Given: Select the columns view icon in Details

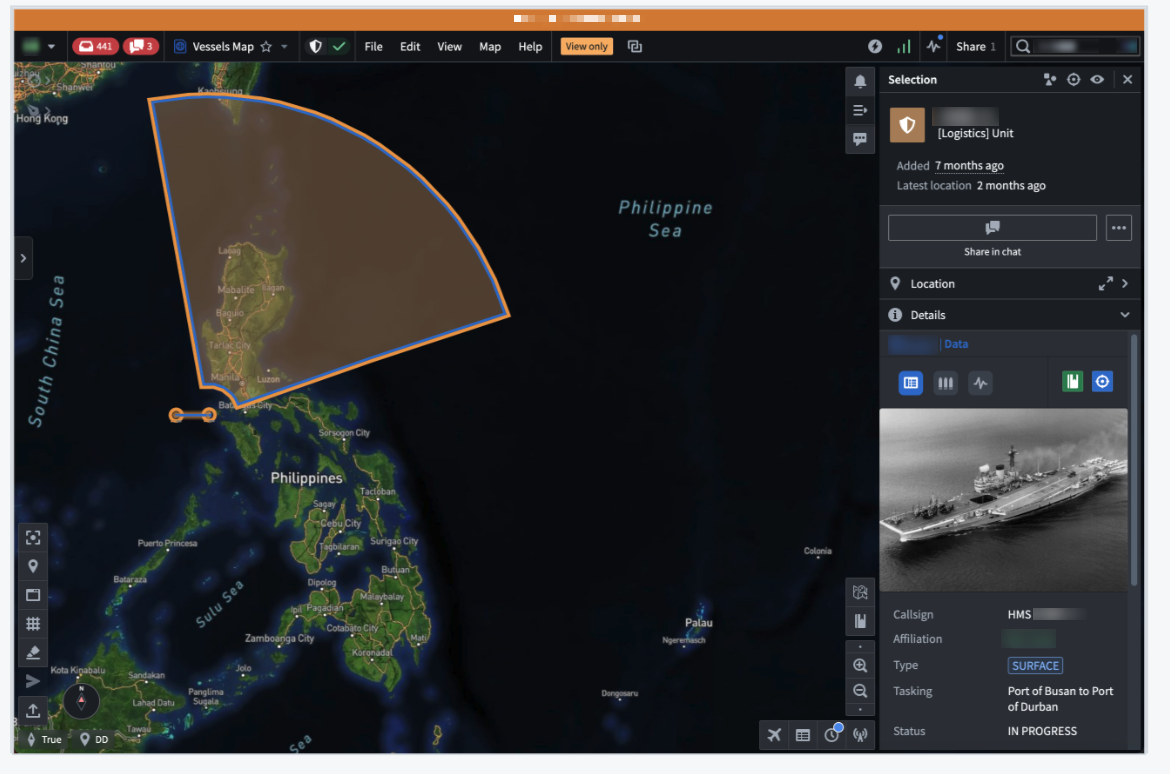Looking at the screenshot, I should point(945,383).
